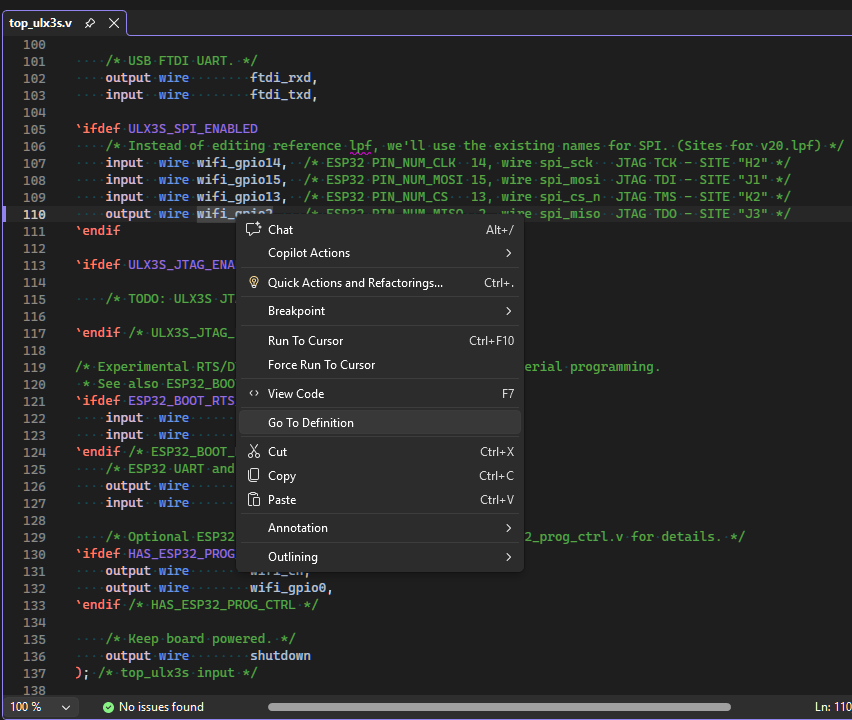Open Quick Actions and Refactorings
The height and width of the screenshot is (720, 852).
[x=380, y=283]
